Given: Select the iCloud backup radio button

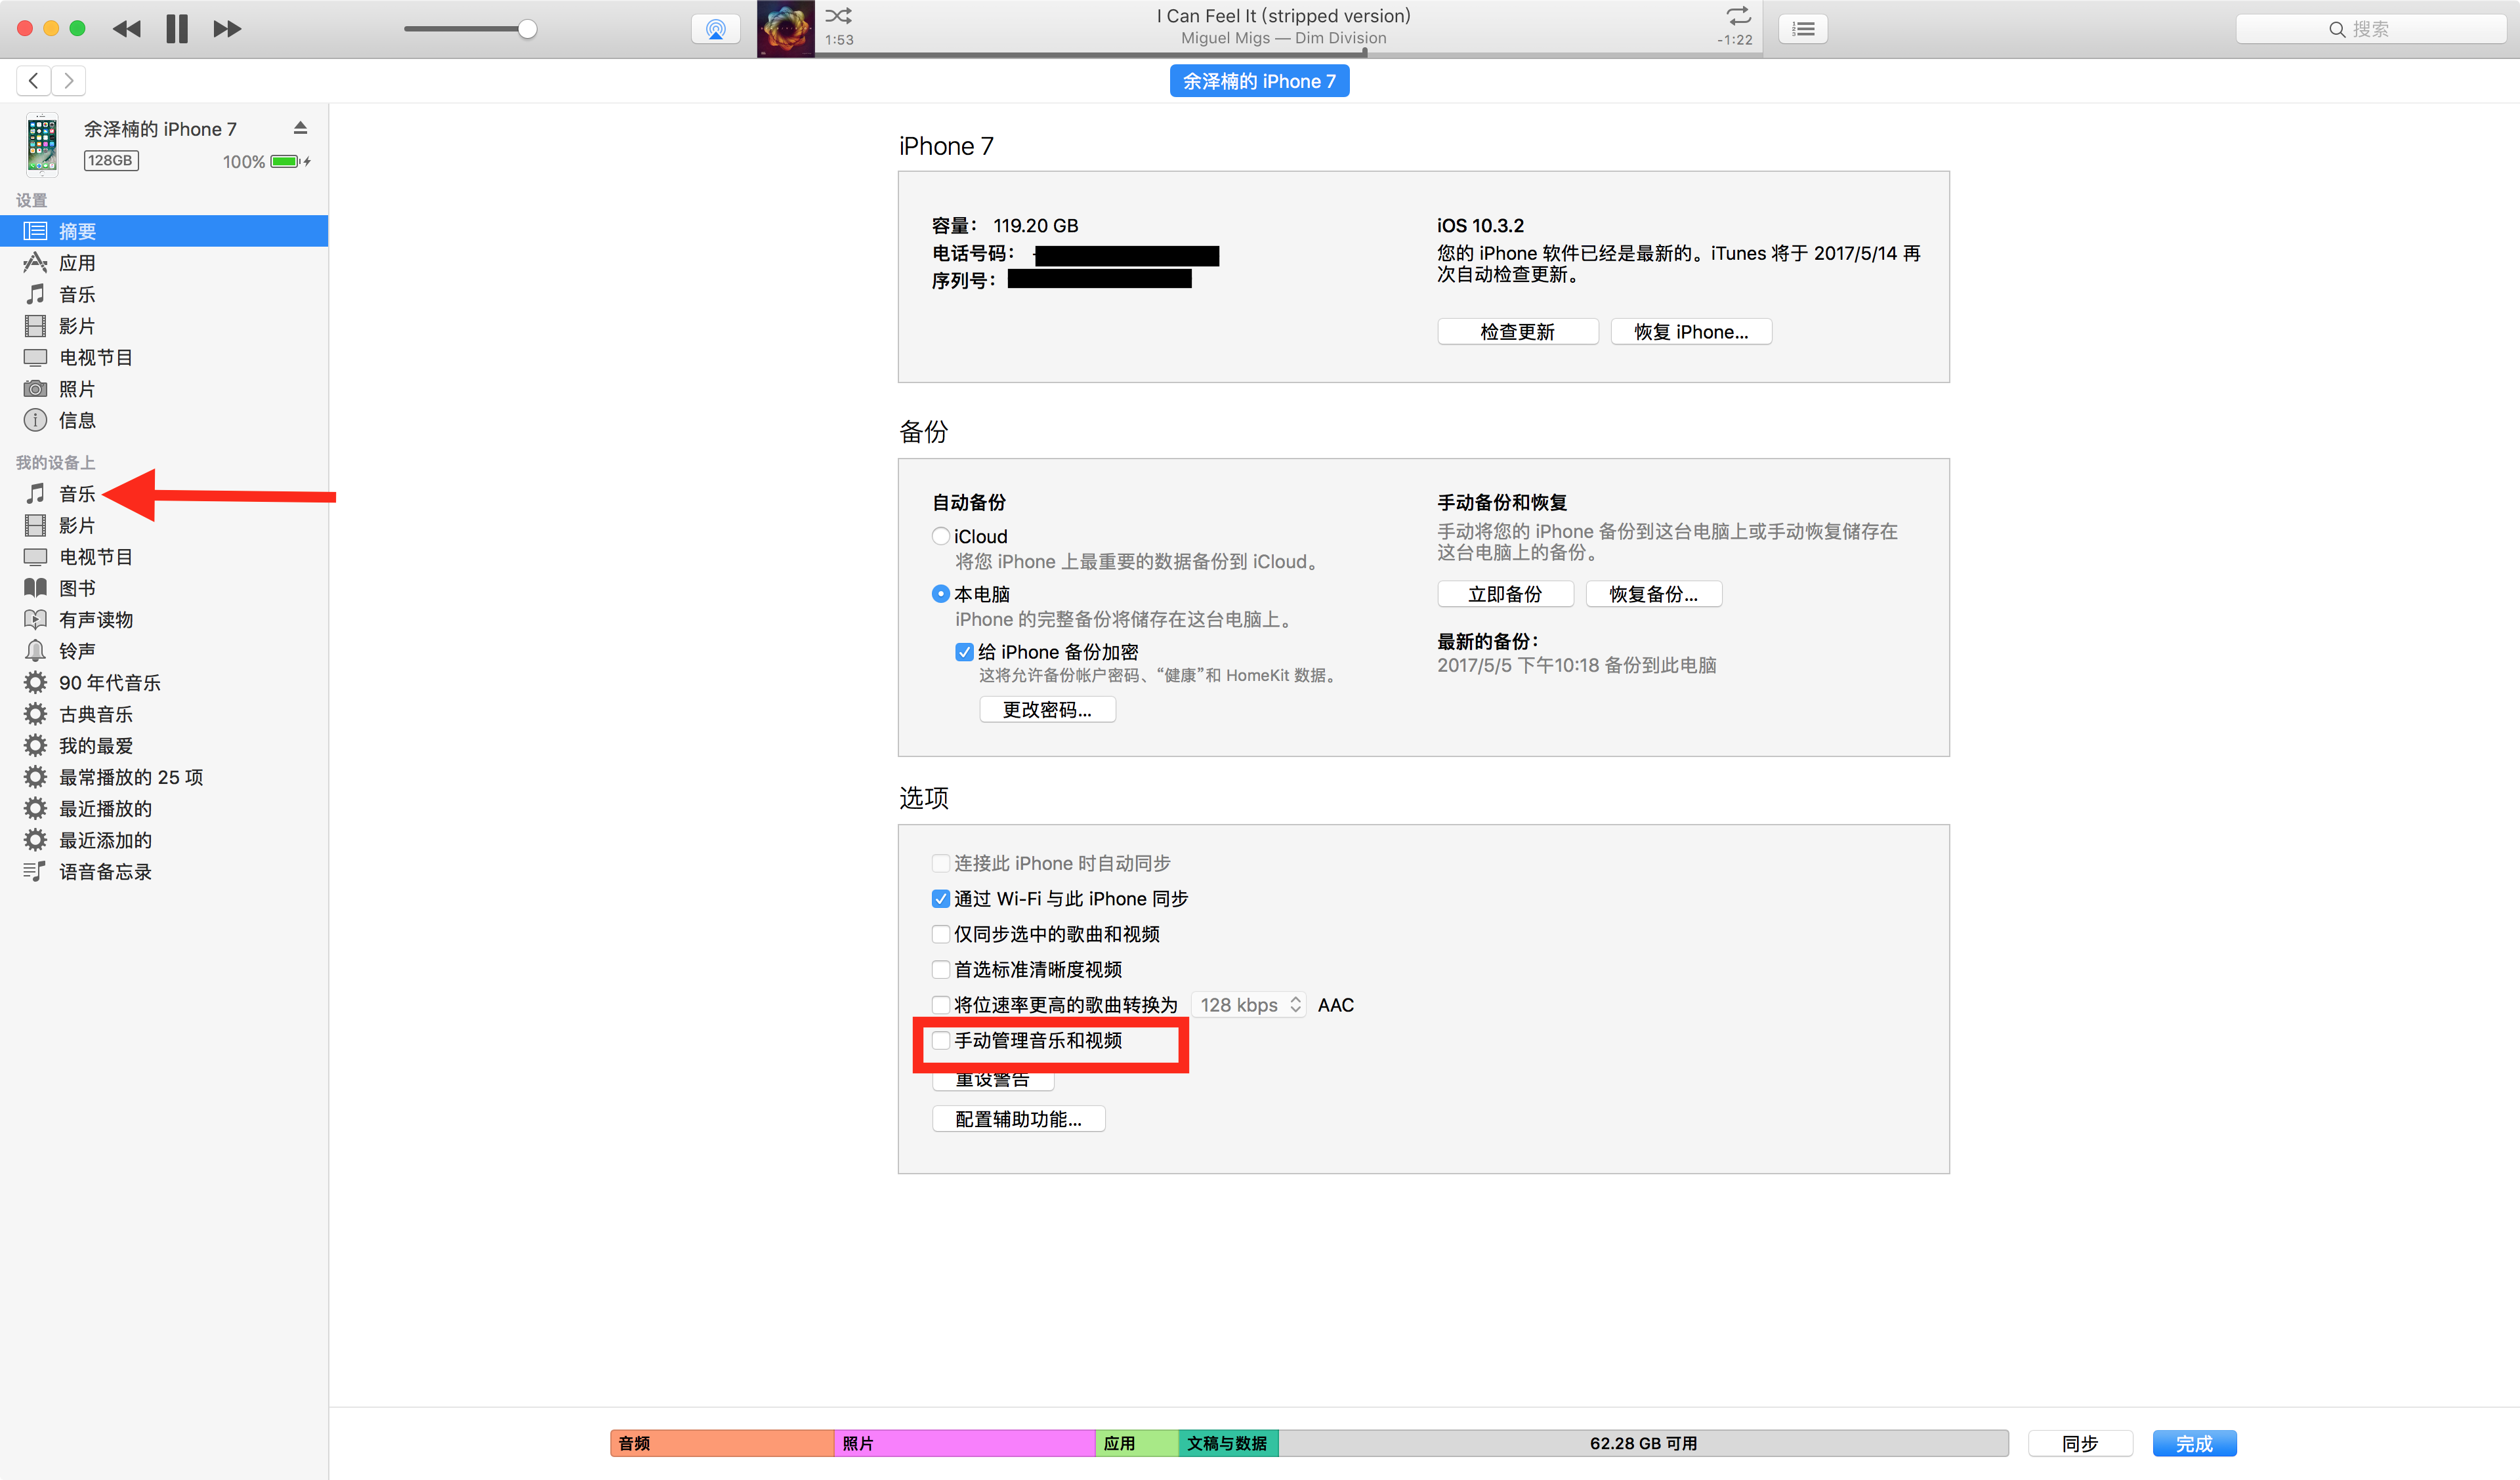Looking at the screenshot, I should point(940,536).
